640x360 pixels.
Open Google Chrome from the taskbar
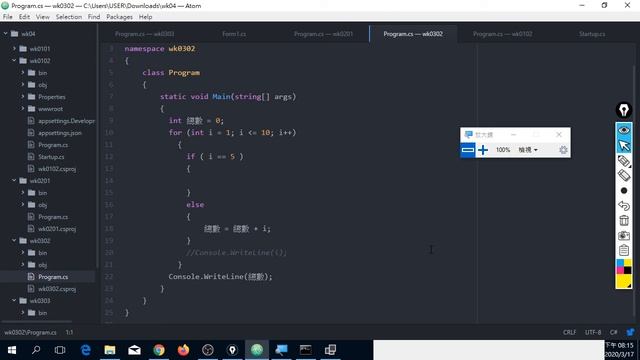click(x=159, y=350)
